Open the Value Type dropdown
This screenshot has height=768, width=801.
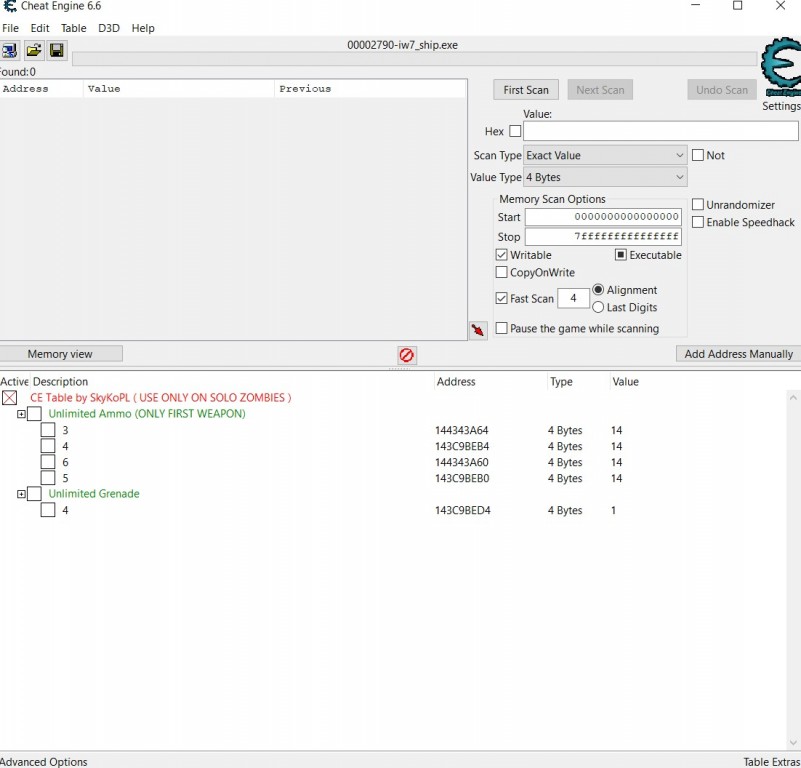pyautogui.click(x=605, y=177)
